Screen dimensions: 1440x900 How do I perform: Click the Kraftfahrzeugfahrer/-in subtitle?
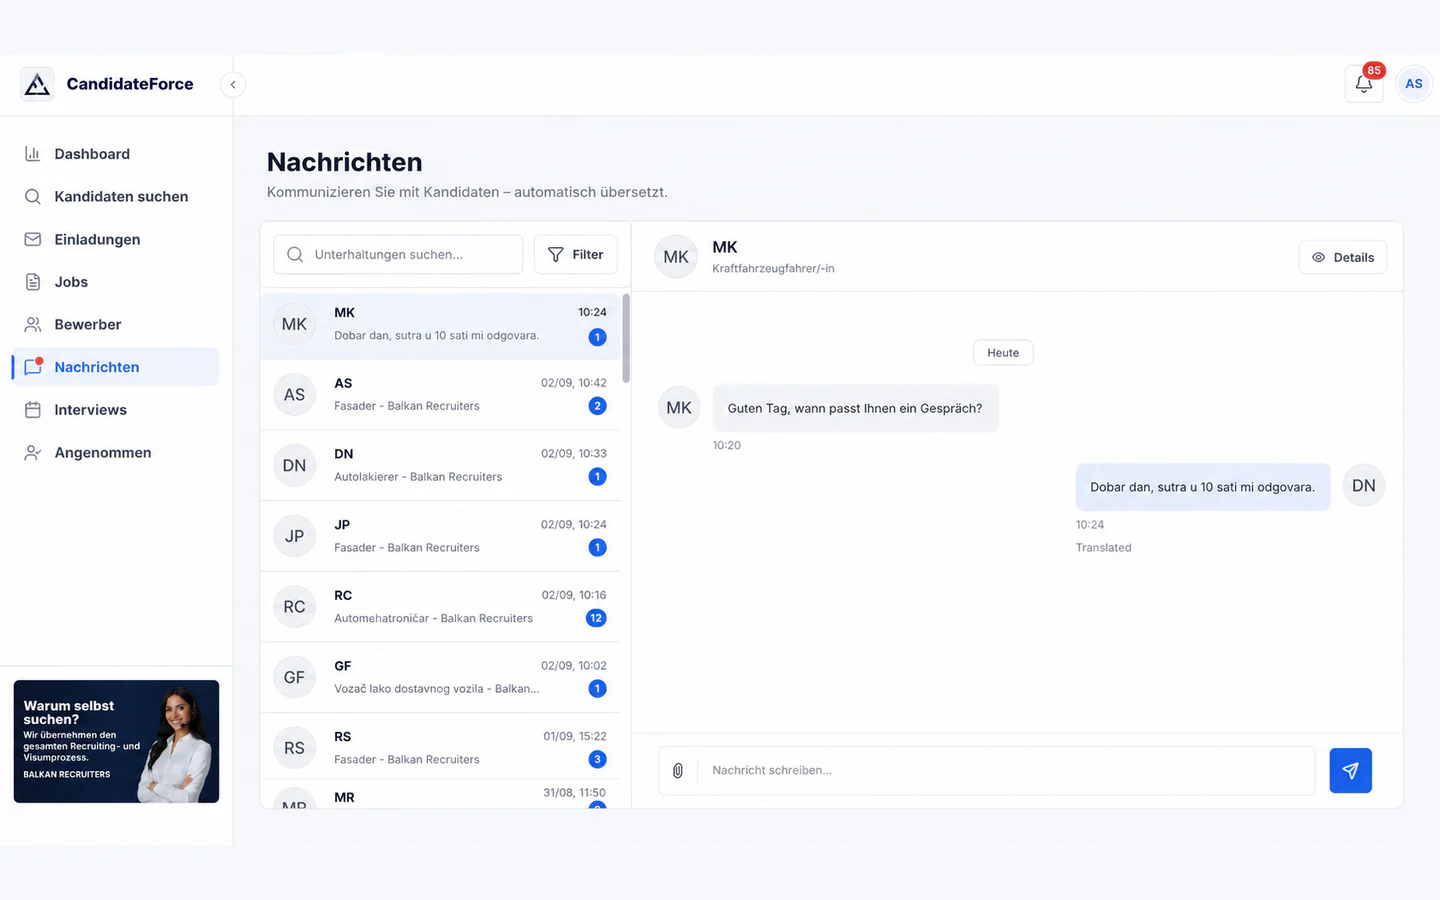click(773, 269)
